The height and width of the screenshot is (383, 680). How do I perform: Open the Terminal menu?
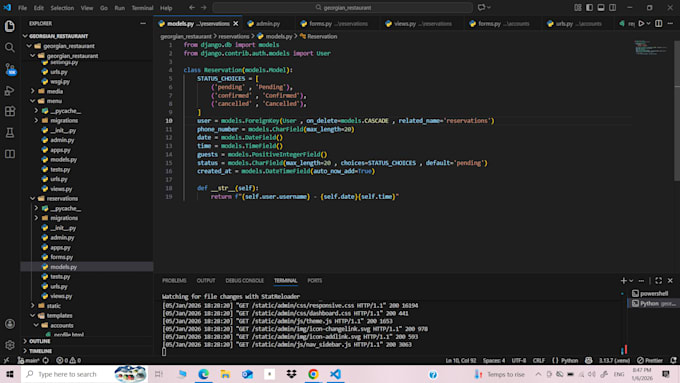(x=142, y=8)
